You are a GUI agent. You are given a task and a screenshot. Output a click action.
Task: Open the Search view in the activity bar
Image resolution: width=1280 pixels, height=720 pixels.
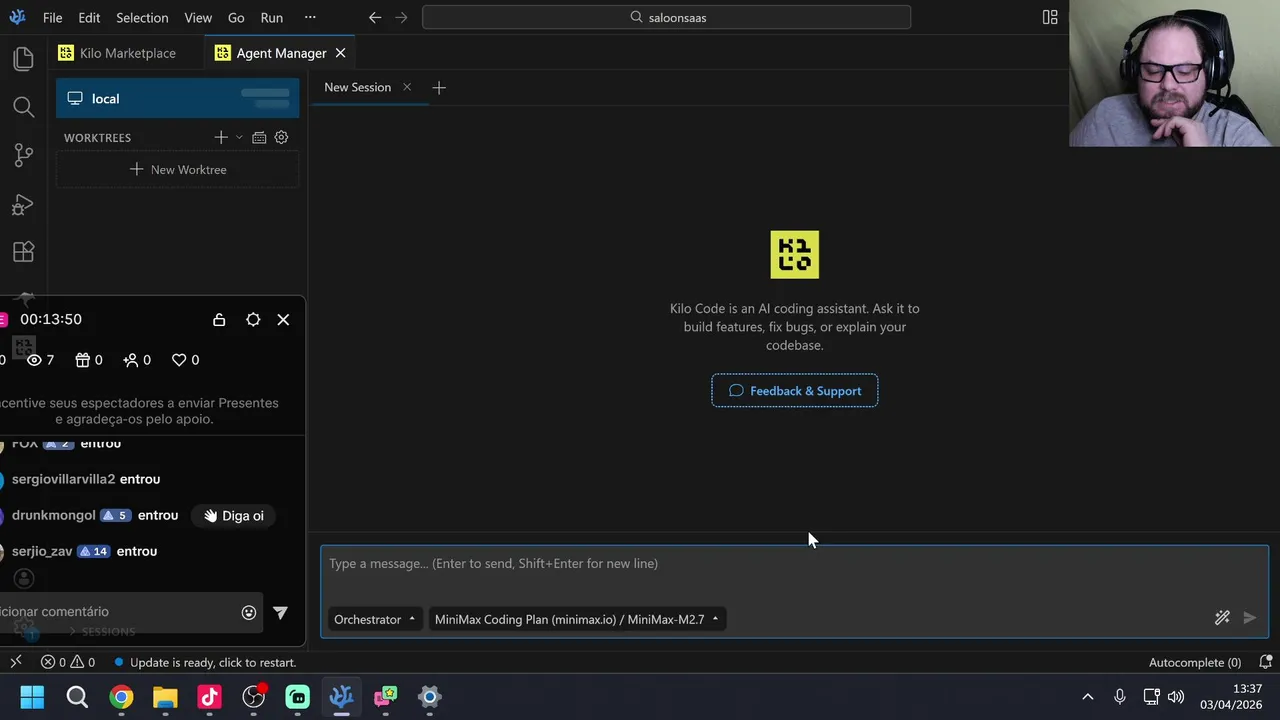coord(23,107)
